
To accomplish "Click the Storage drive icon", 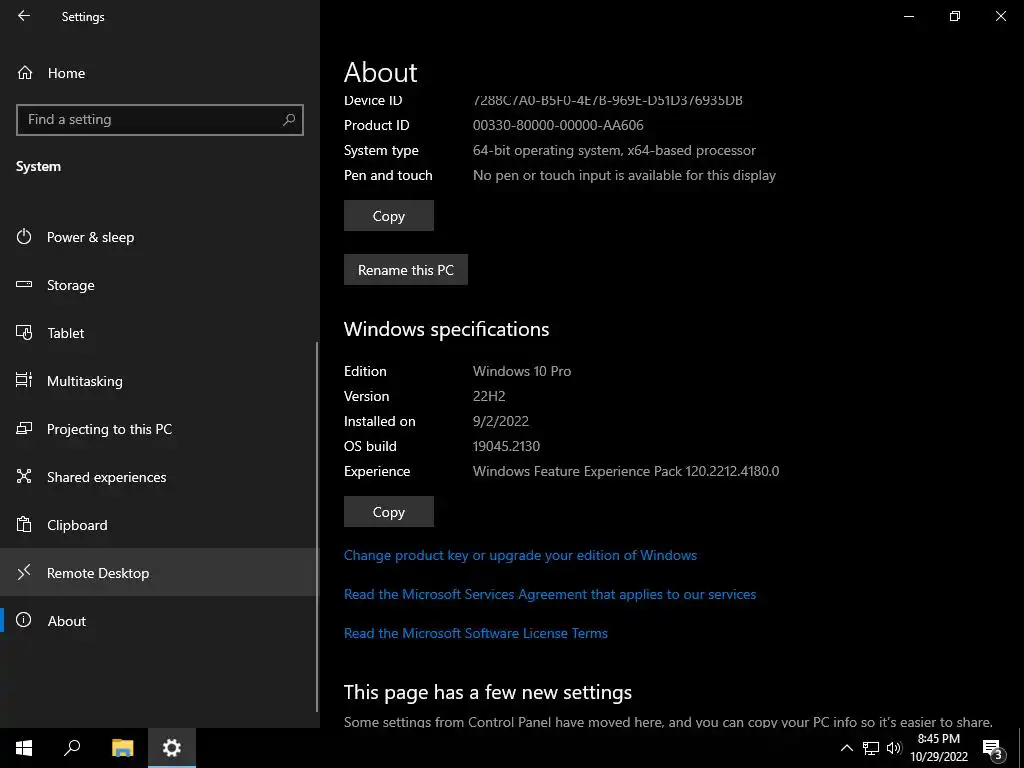I will click(24, 285).
